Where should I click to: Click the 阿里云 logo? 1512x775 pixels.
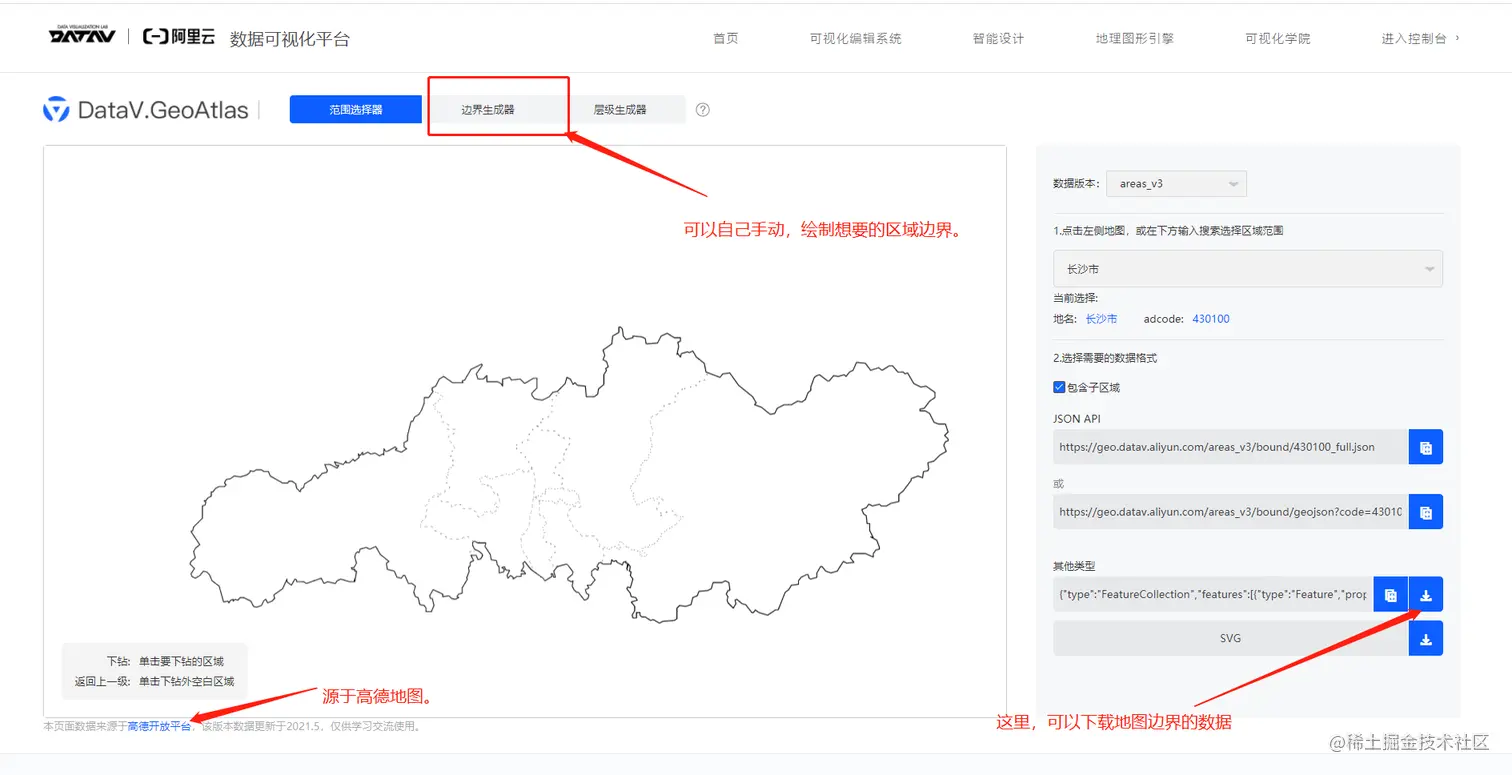coord(179,37)
